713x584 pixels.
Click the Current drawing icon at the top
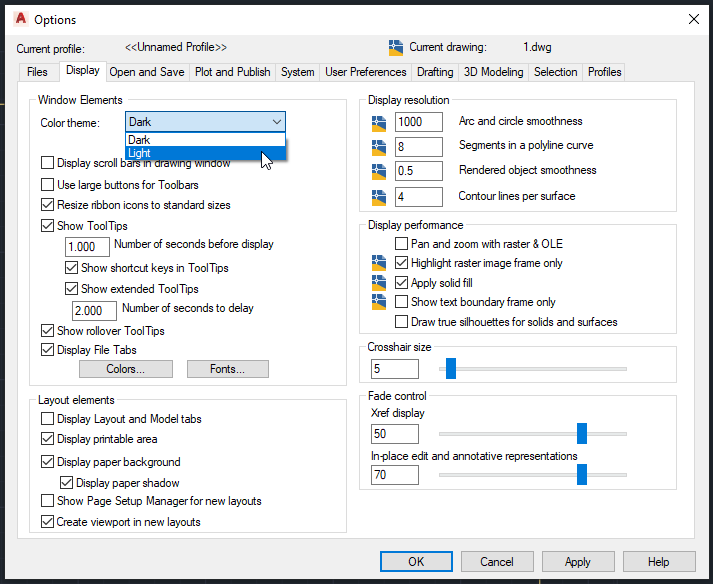(396, 48)
